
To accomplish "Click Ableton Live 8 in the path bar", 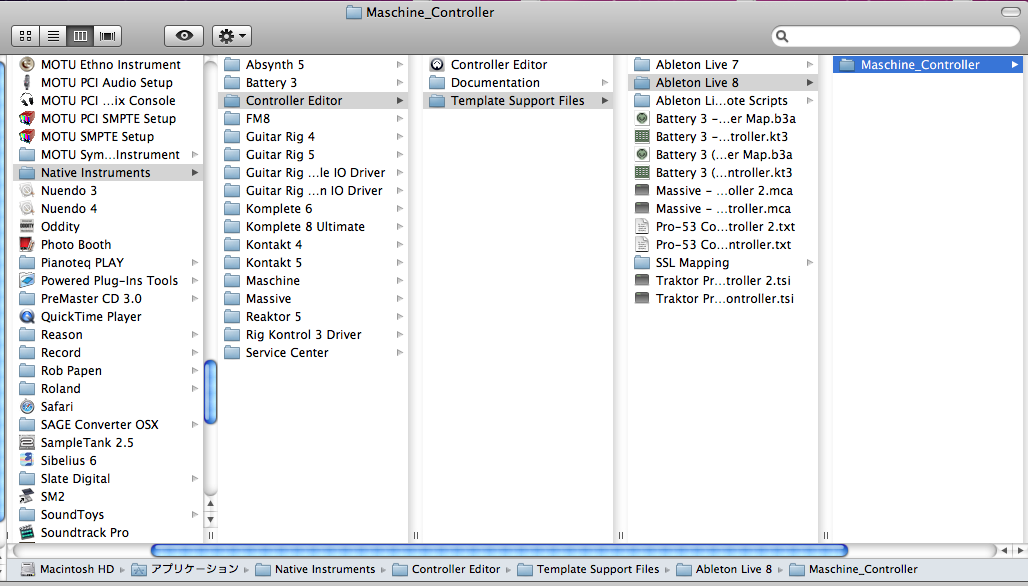I will 724,569.
